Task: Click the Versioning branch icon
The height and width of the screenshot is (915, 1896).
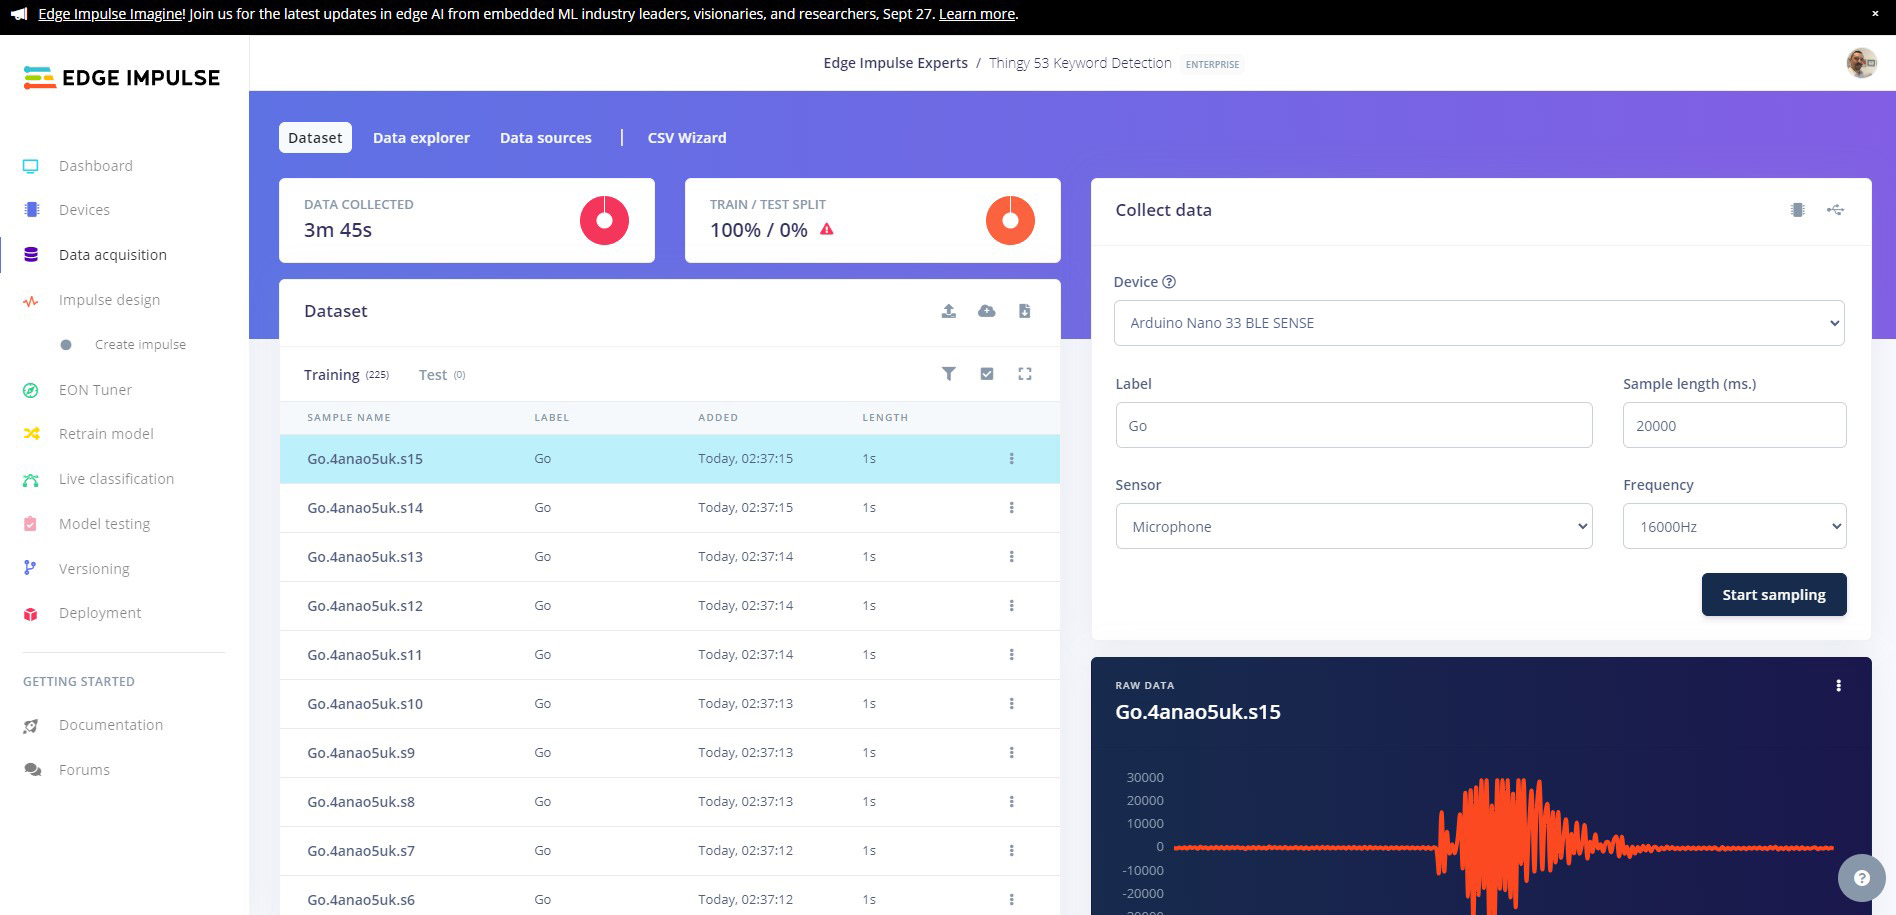Action: (30, 568)
